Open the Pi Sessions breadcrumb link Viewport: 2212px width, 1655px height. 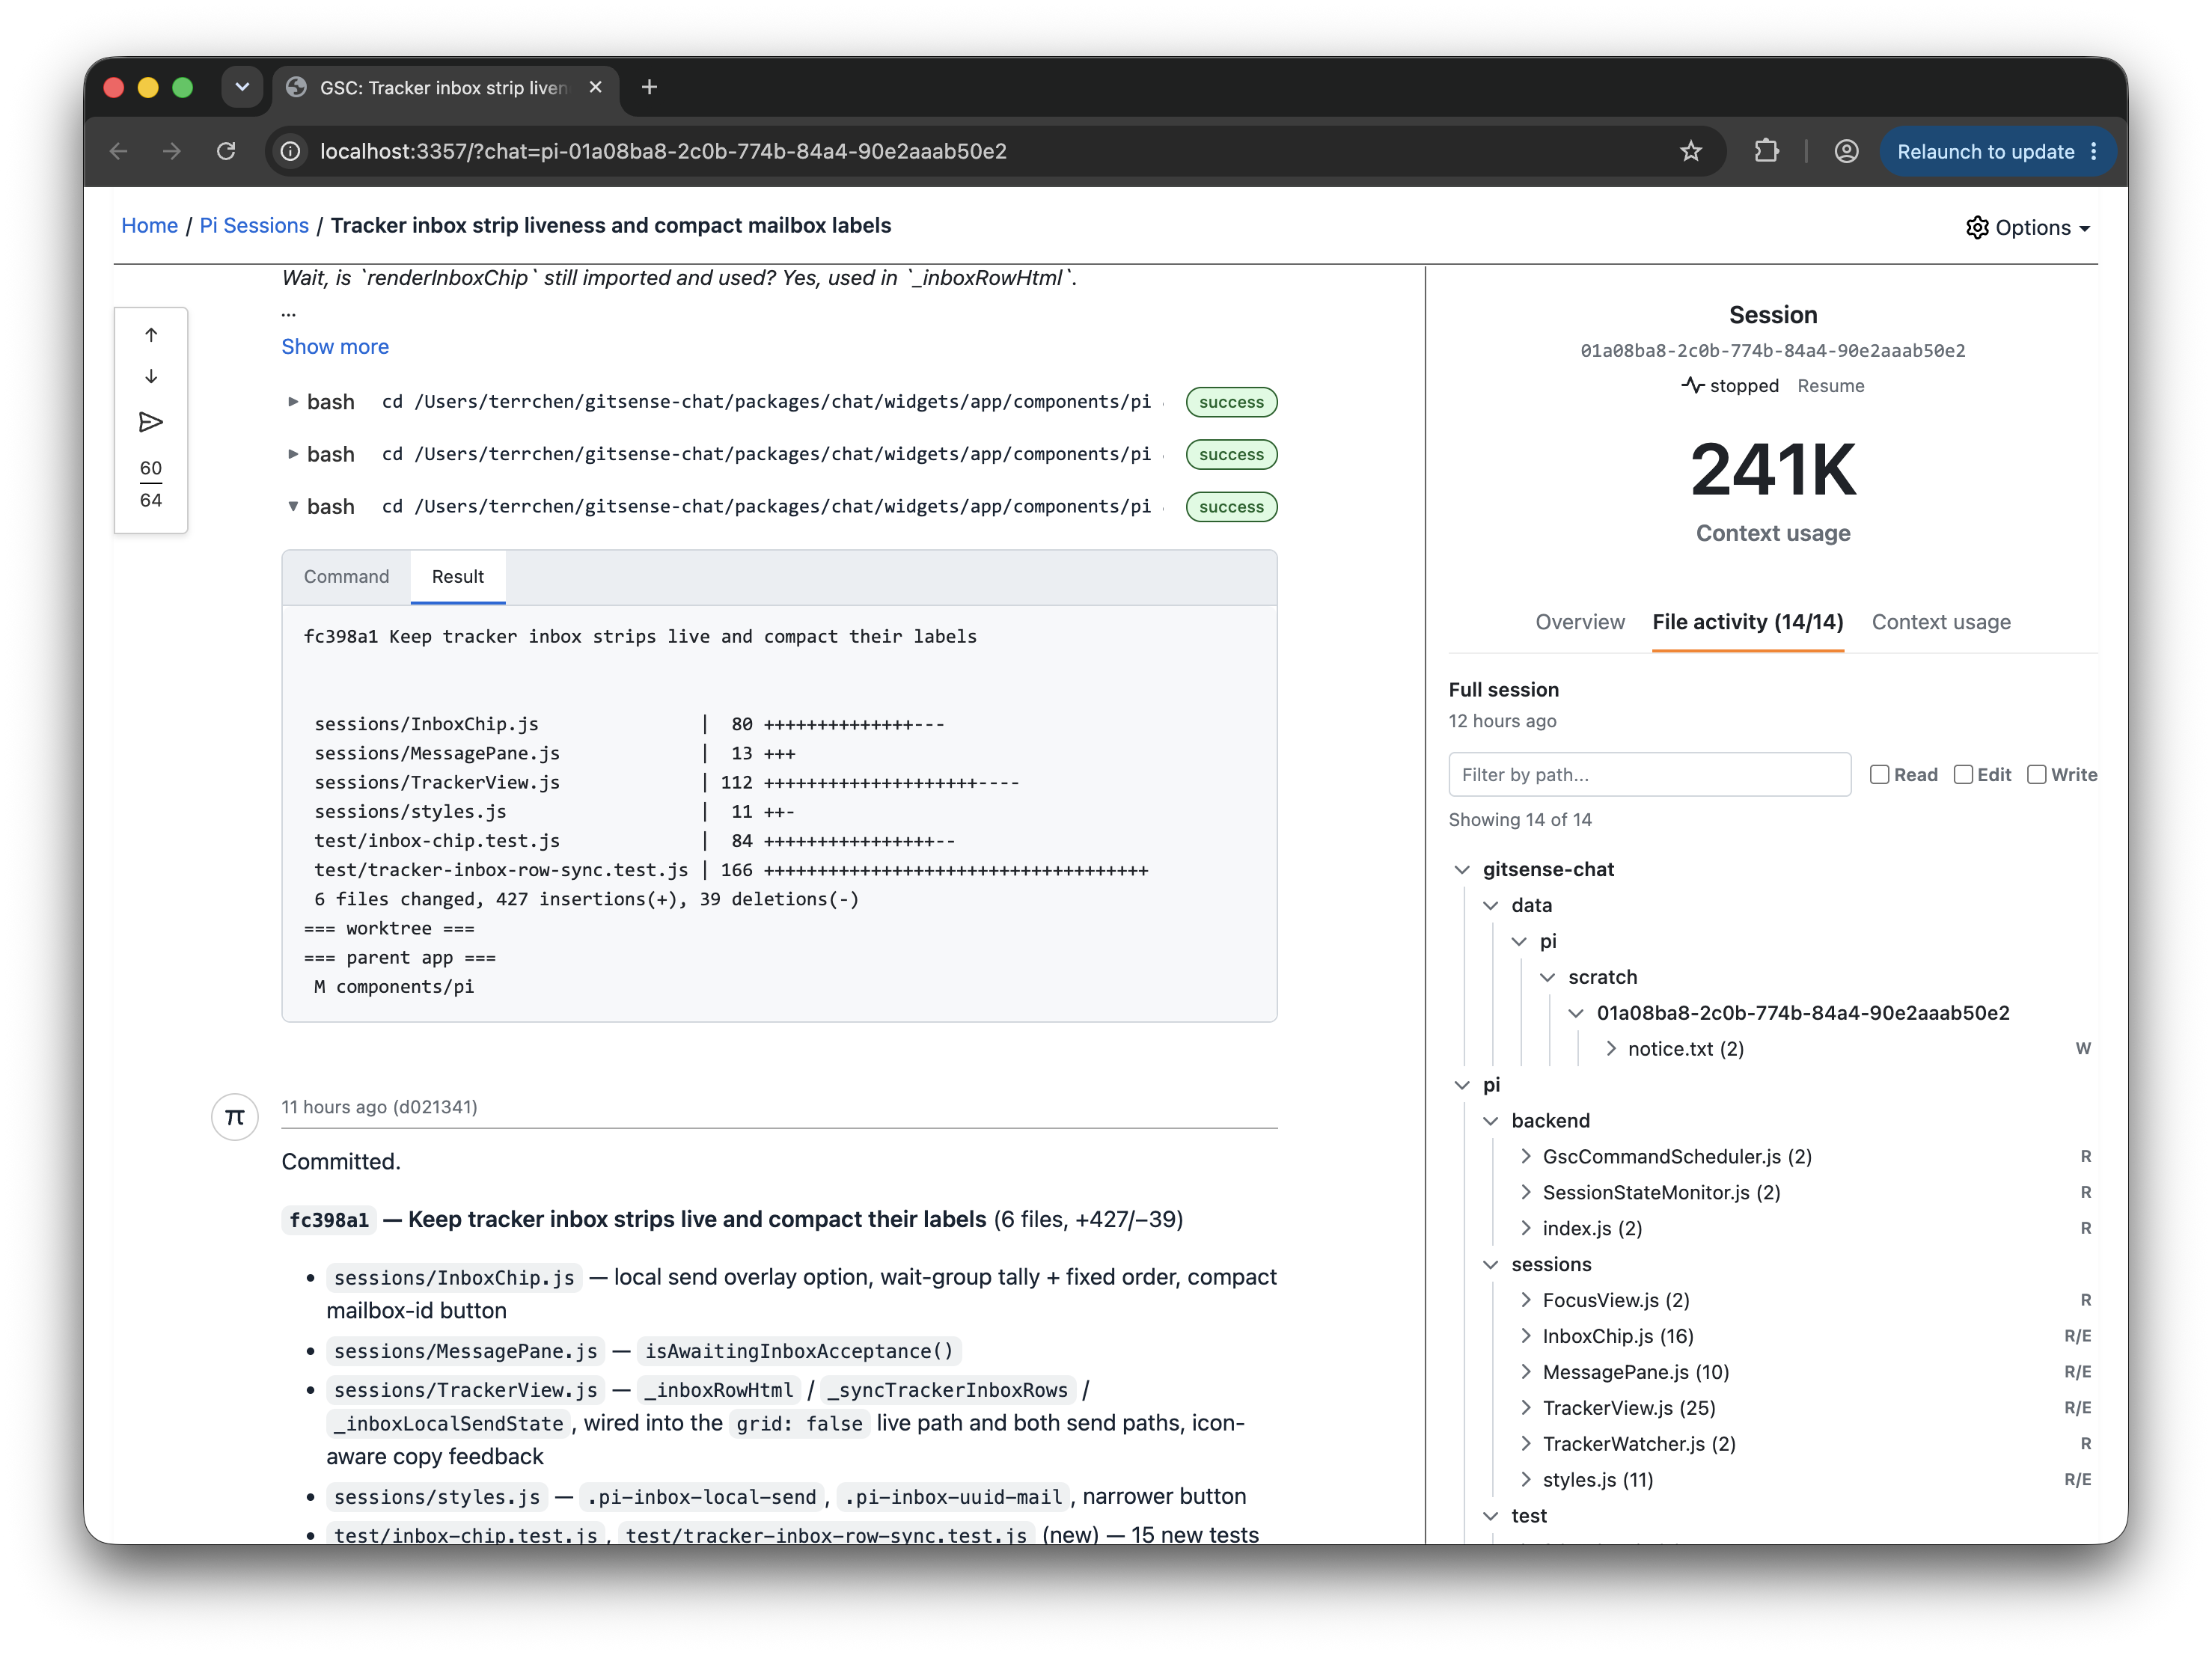[254, 226]
